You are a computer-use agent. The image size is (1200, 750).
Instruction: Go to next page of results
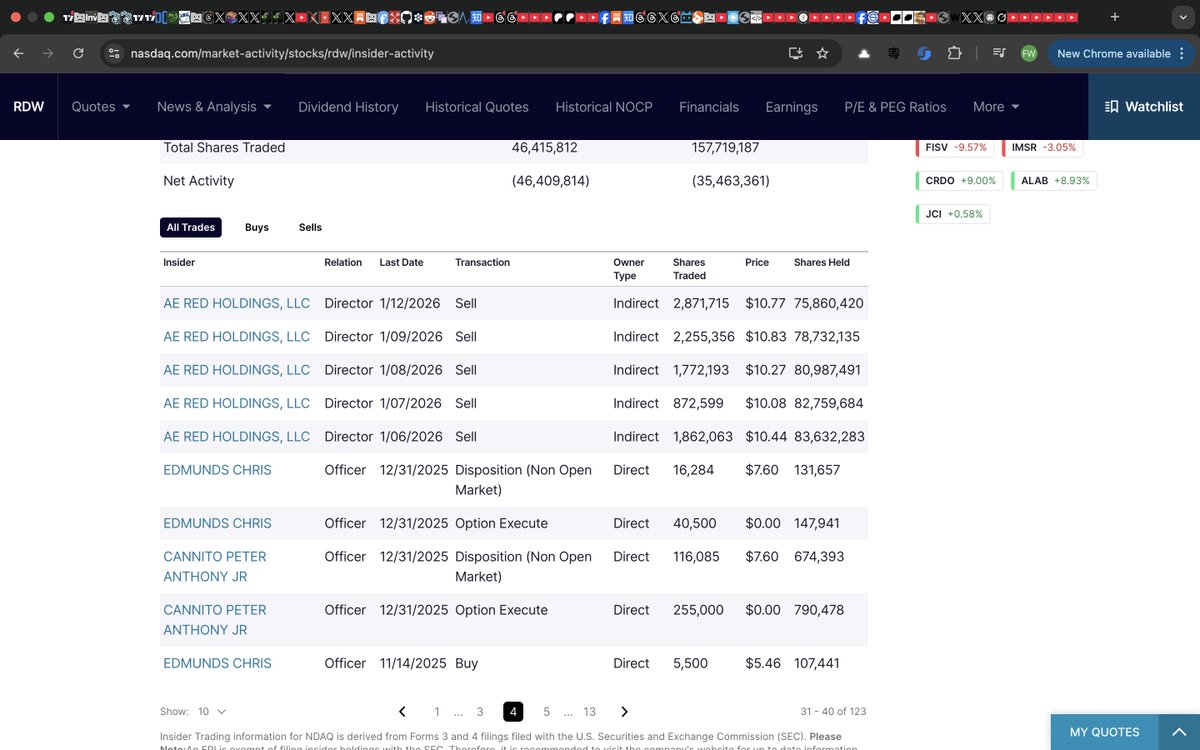tap(624, 712)
